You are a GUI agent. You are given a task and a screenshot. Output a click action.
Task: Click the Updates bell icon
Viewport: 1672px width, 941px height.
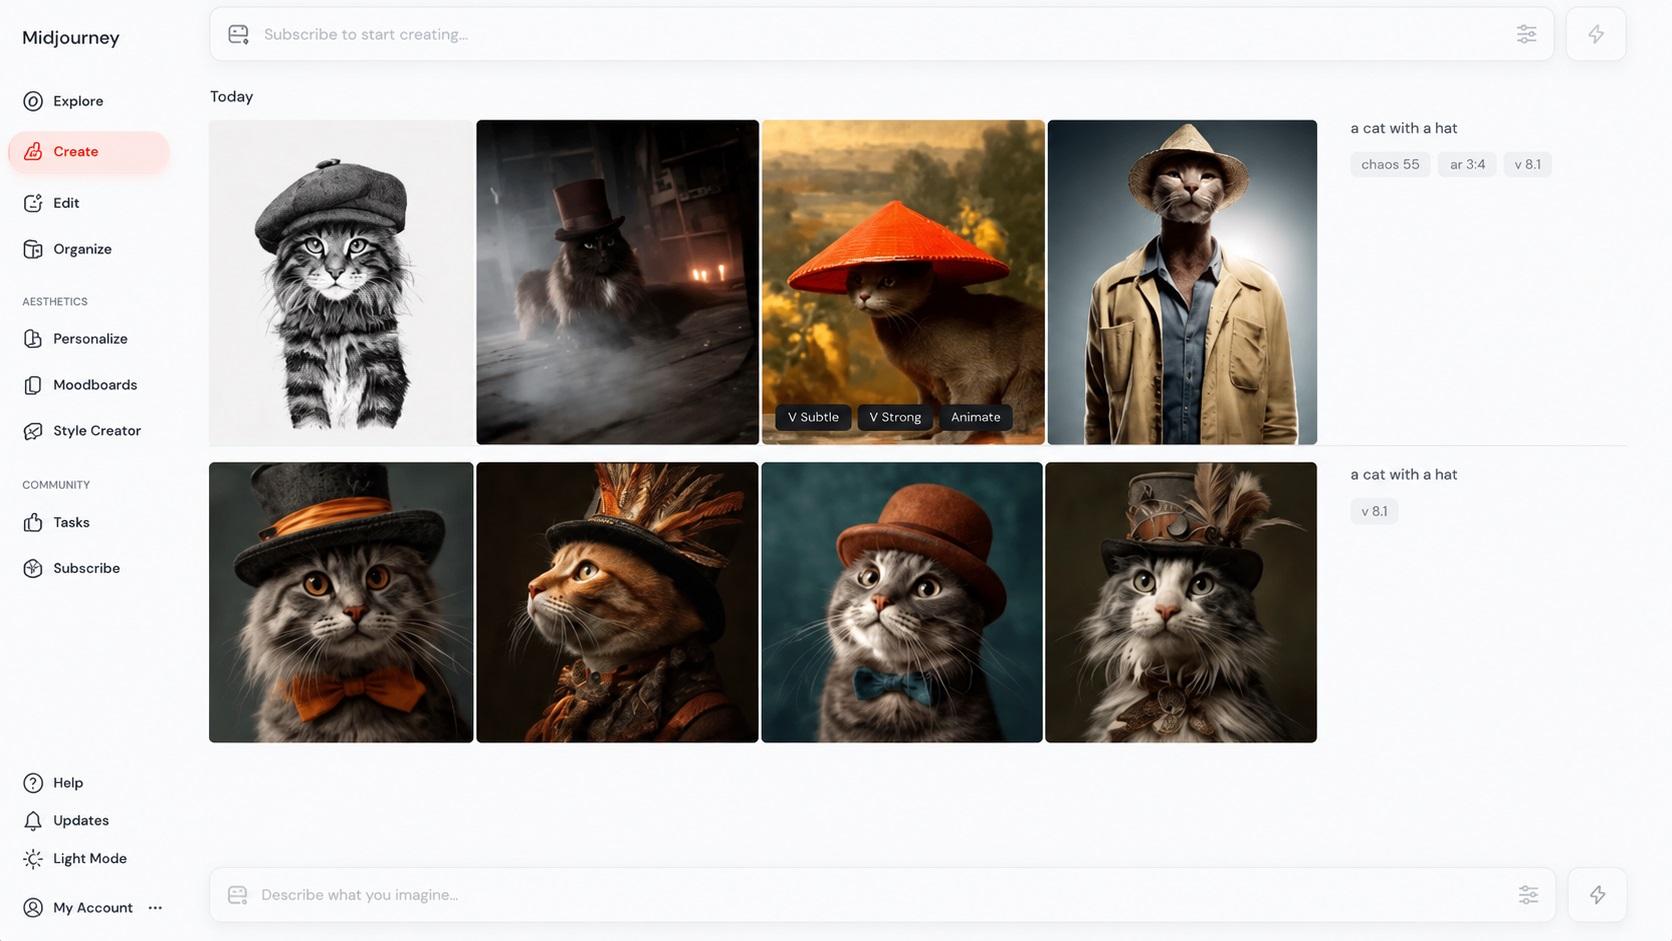point(33,821)
